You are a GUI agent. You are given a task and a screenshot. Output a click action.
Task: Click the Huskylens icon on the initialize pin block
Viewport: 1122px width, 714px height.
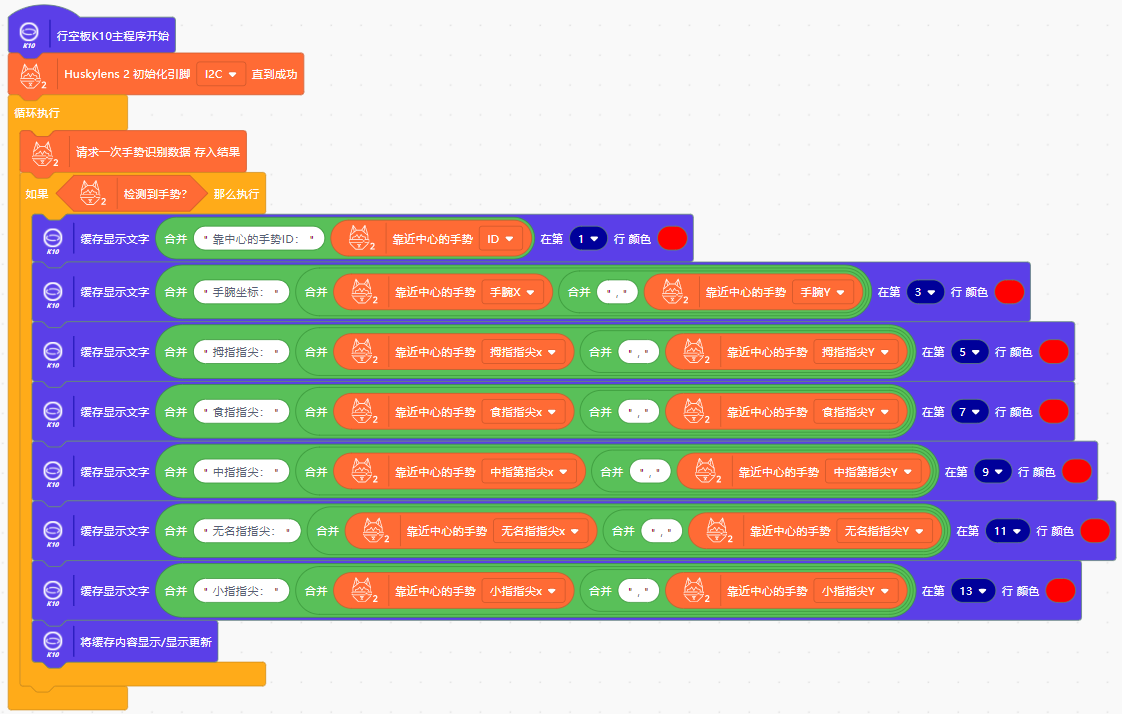[x=32, y=75]
